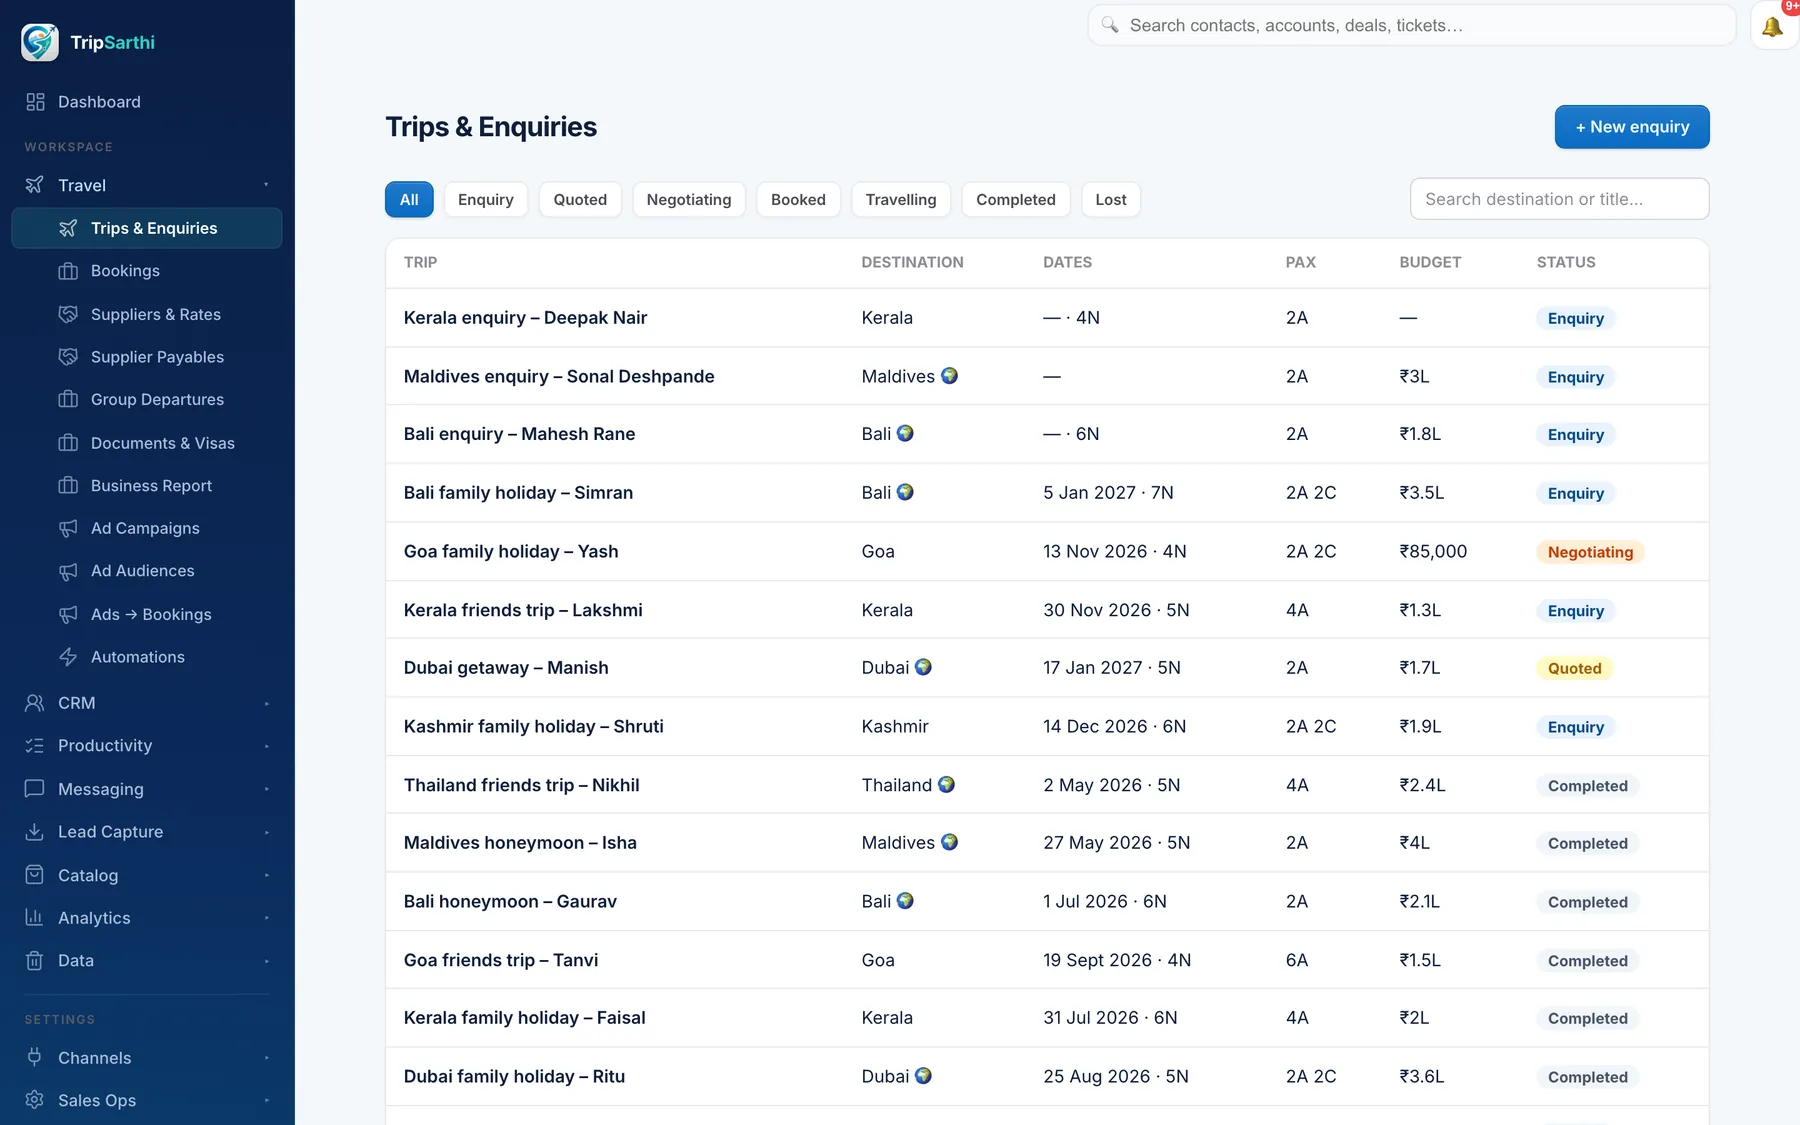Viewport: 1800px width, 1125px height.
Task: Expand the Analytics sidebar section
Action: click(147, 918)
